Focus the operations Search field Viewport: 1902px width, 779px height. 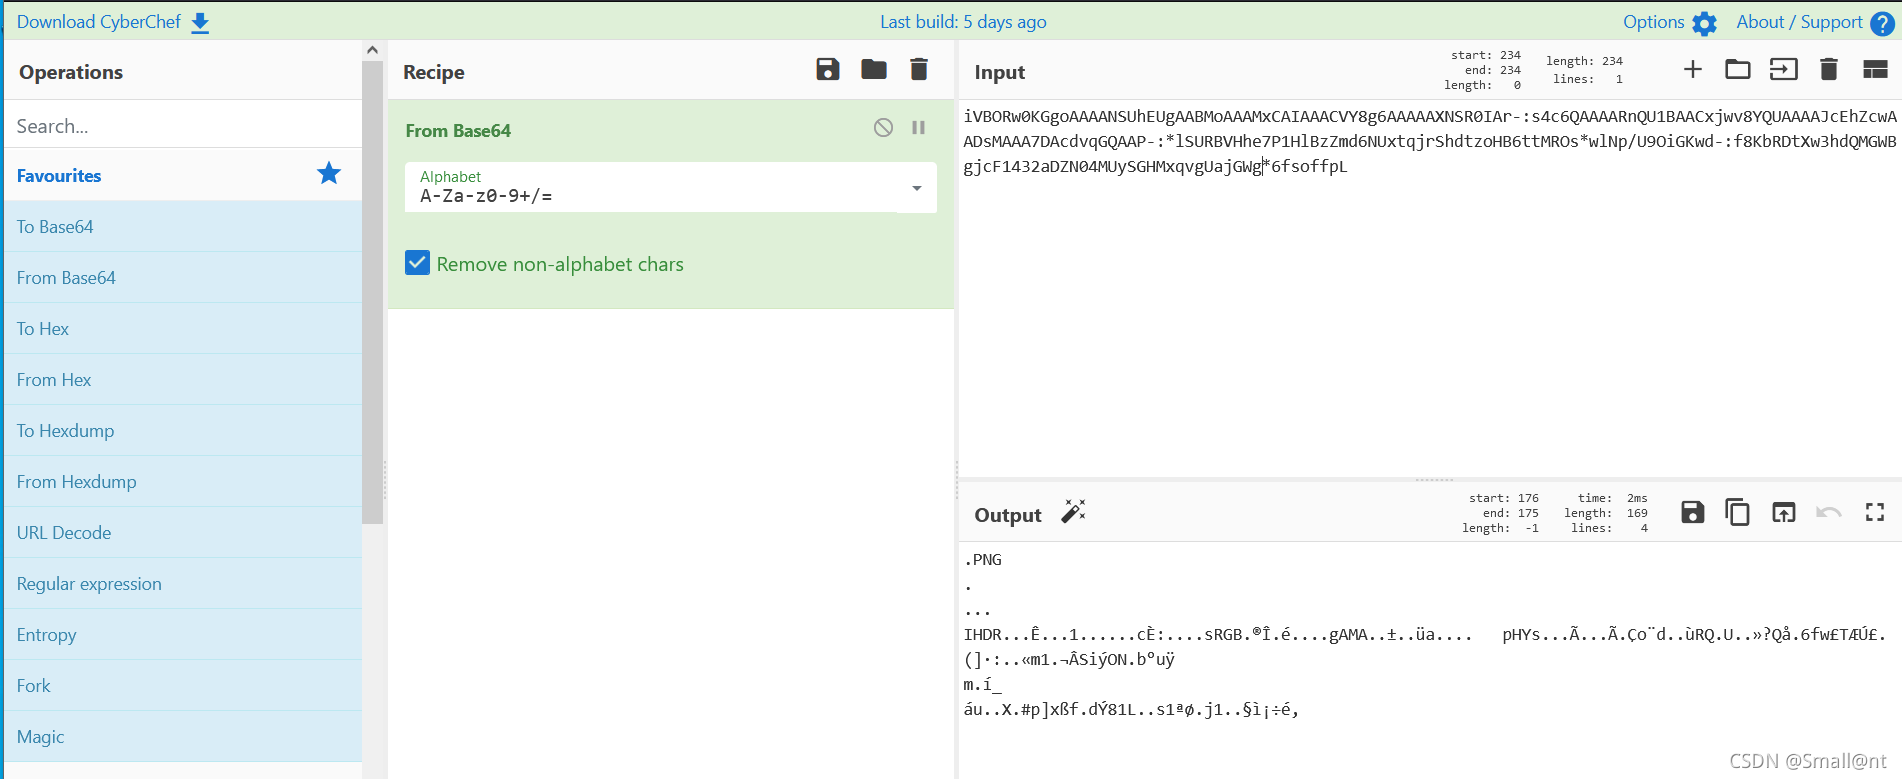click(183, 126)
